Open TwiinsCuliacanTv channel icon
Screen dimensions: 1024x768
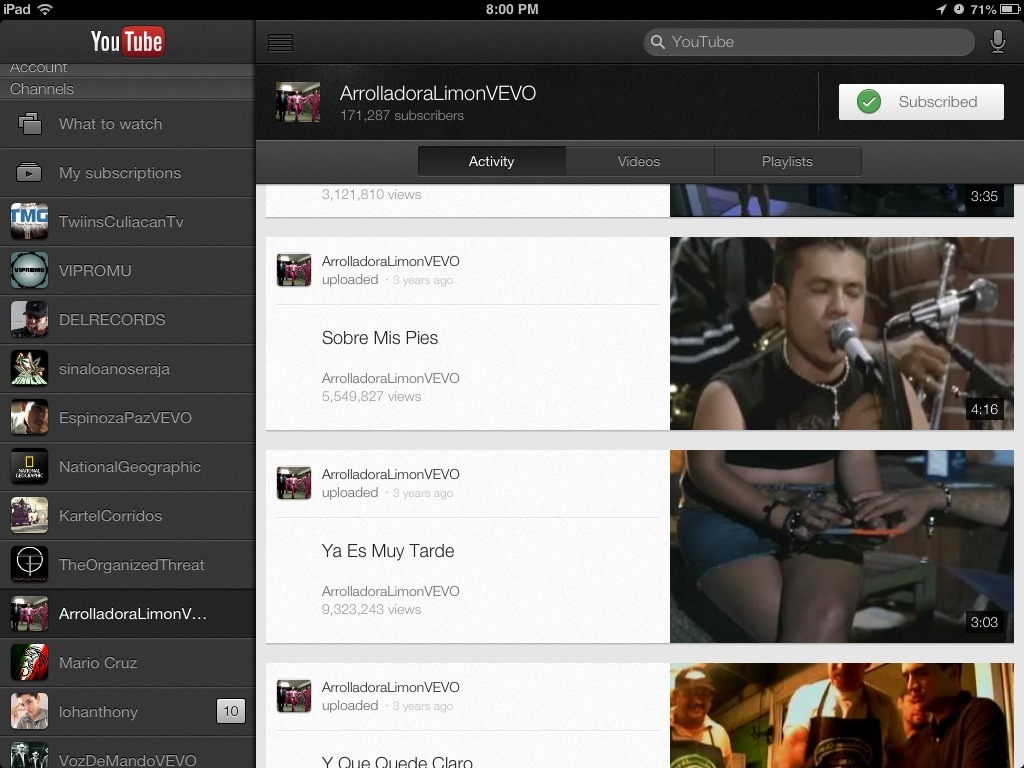coord(29,221)
